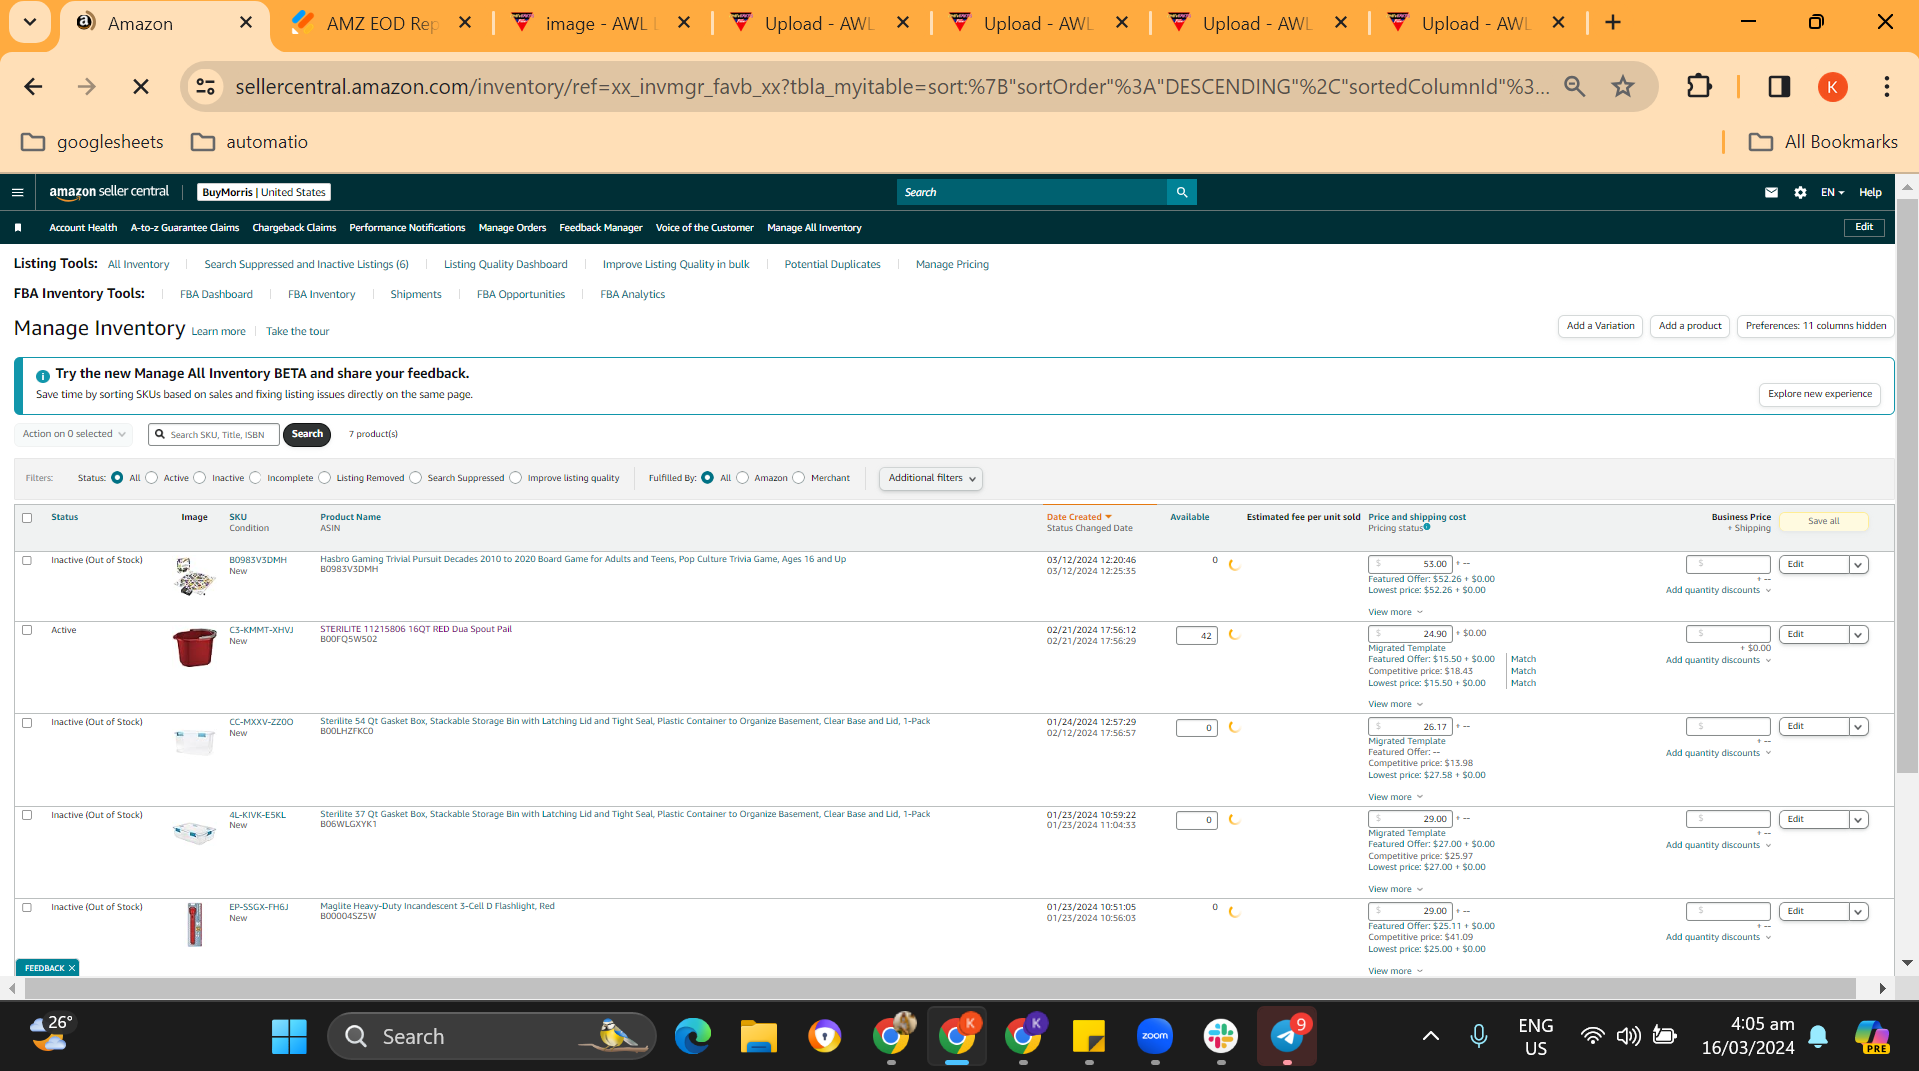
Task: Open Telegram from the taskbar
Action: pyautogui.click(x=1287, y=1036)
